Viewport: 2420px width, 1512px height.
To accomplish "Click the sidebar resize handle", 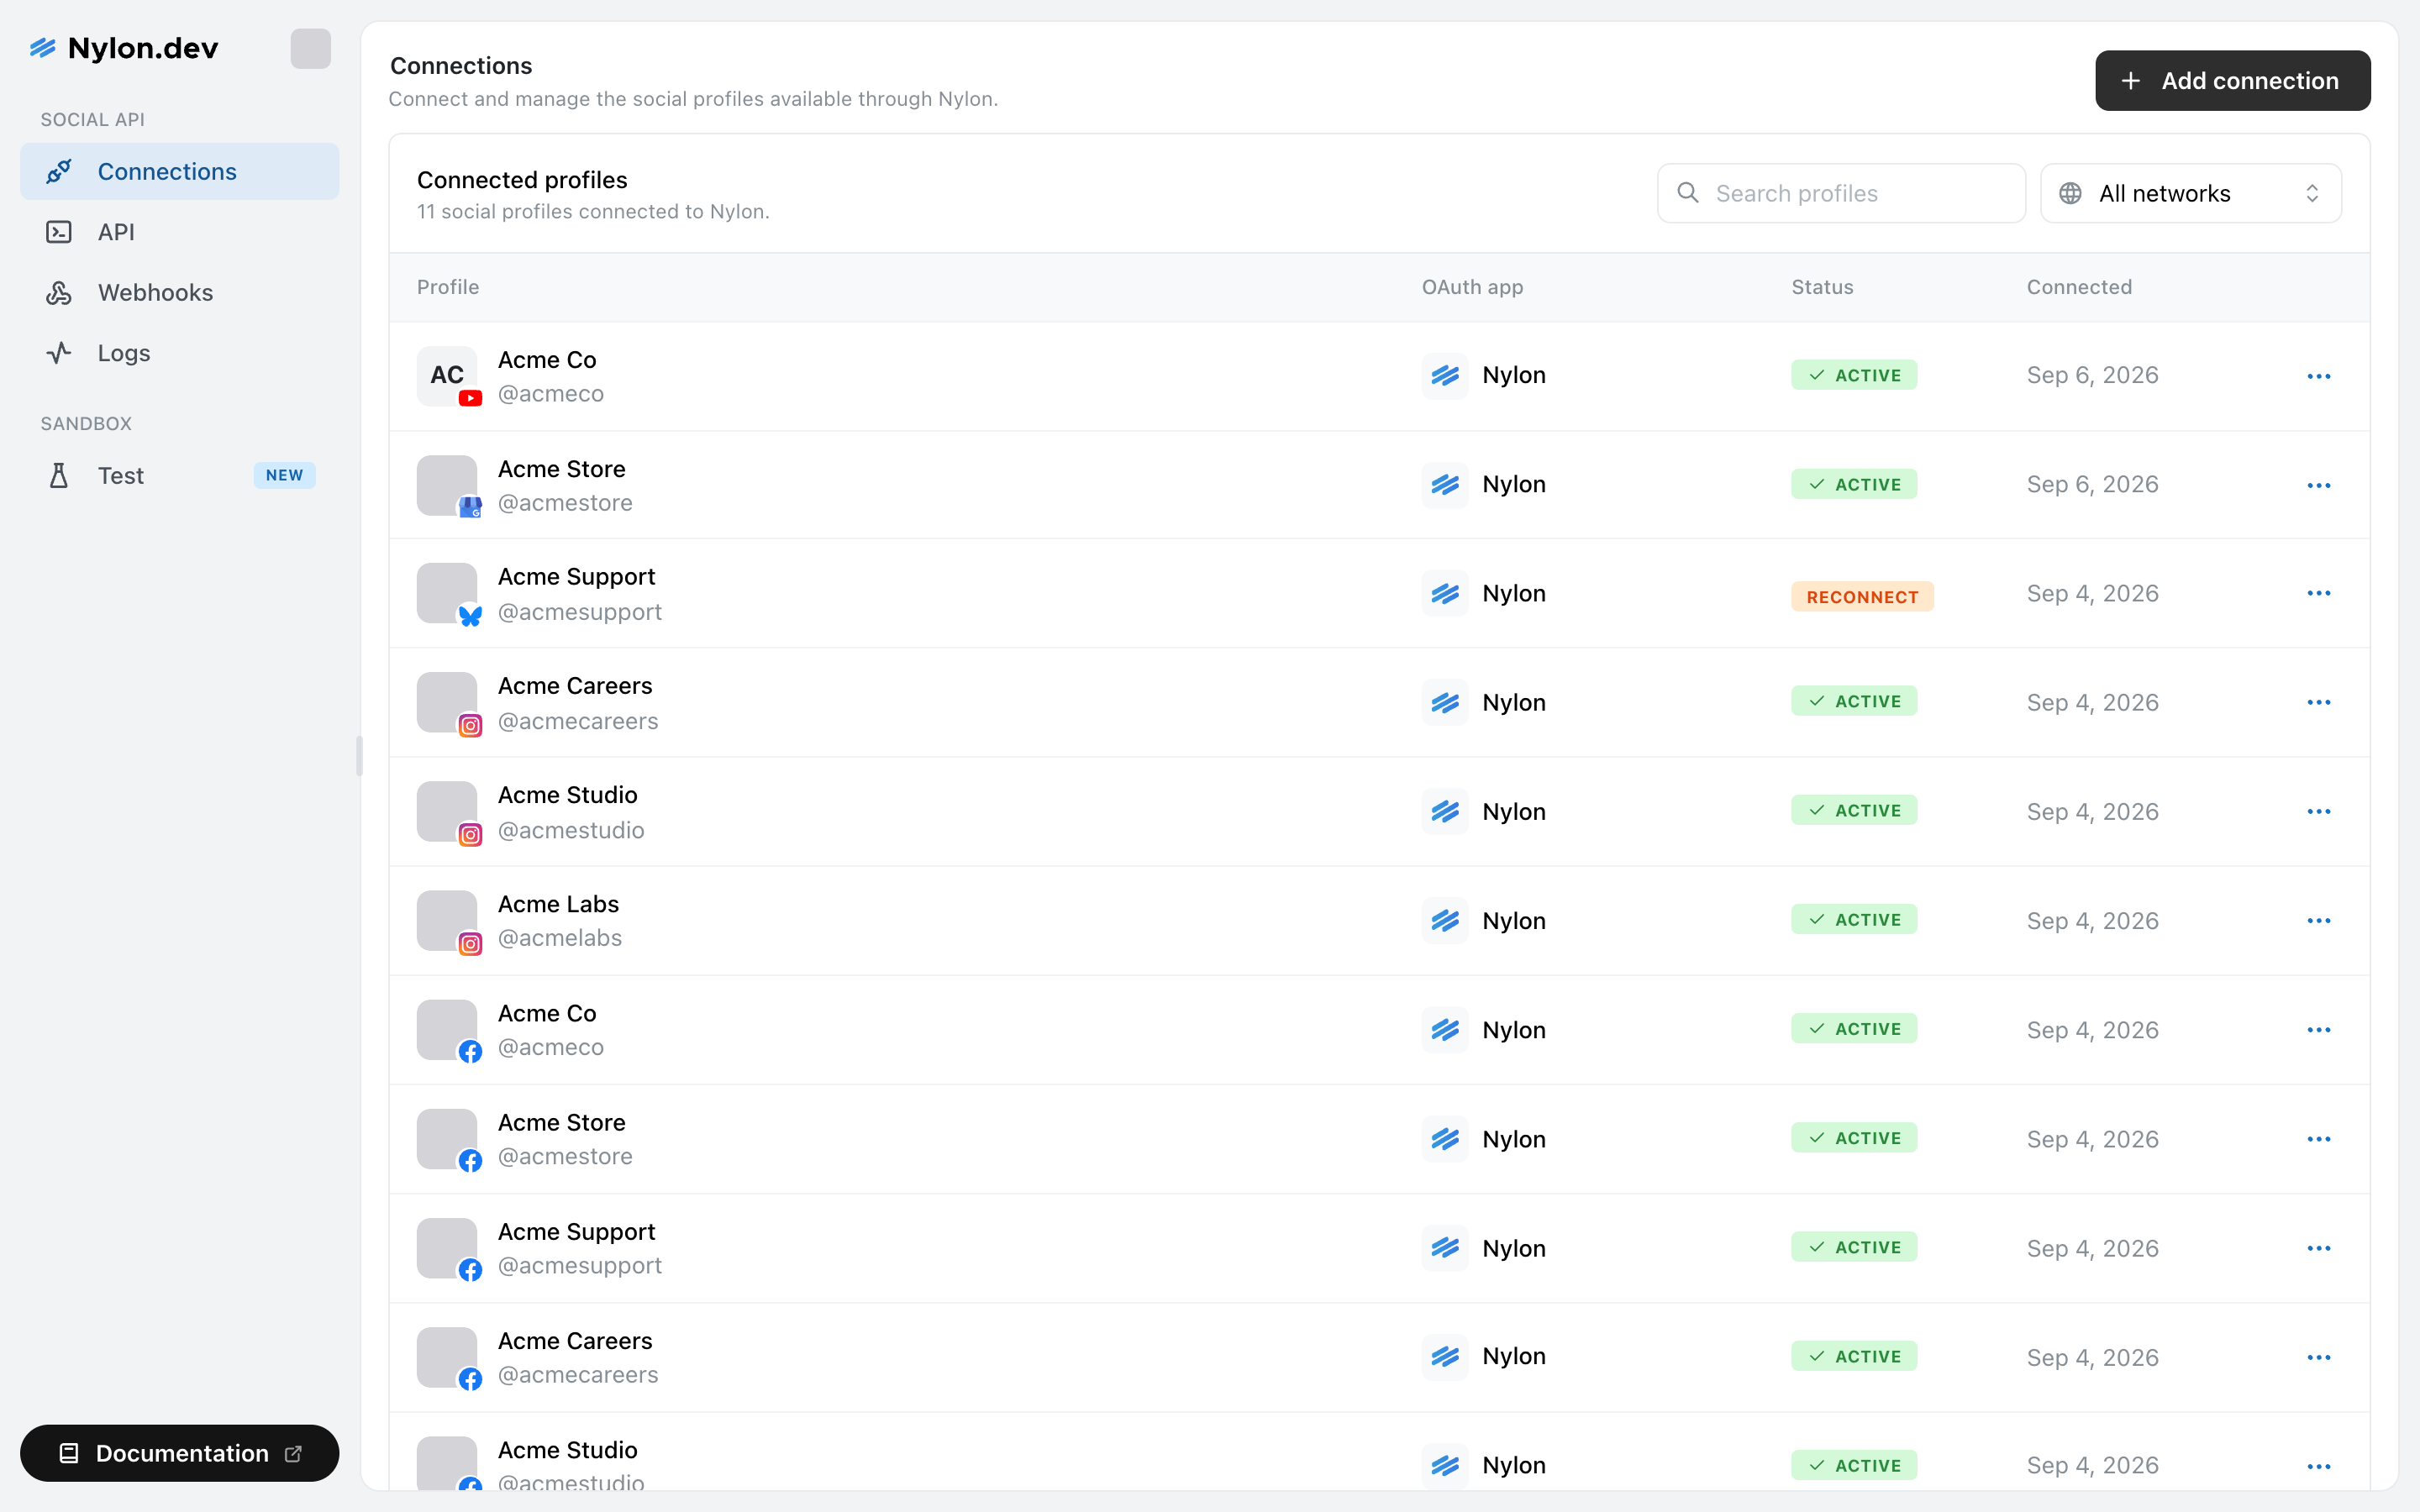I will click(x=359, y=756).
